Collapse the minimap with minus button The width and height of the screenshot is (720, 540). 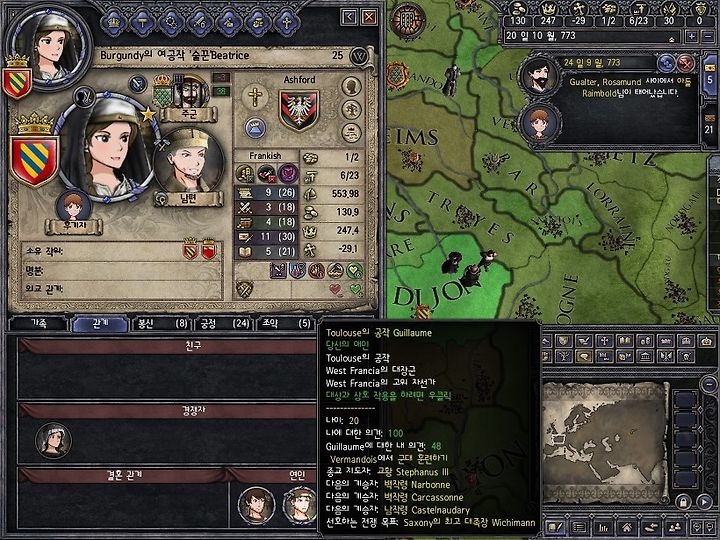pyautogui.click(x=709, y=383)
